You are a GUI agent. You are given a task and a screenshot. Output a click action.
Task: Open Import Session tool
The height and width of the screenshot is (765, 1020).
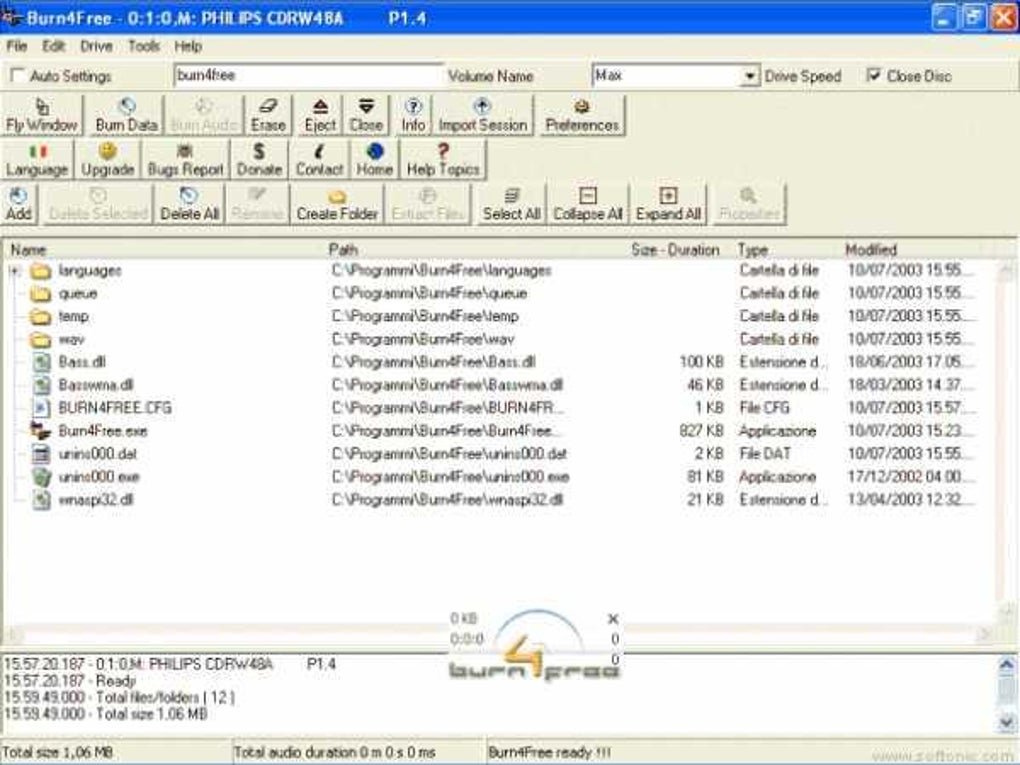pos(483,115)
